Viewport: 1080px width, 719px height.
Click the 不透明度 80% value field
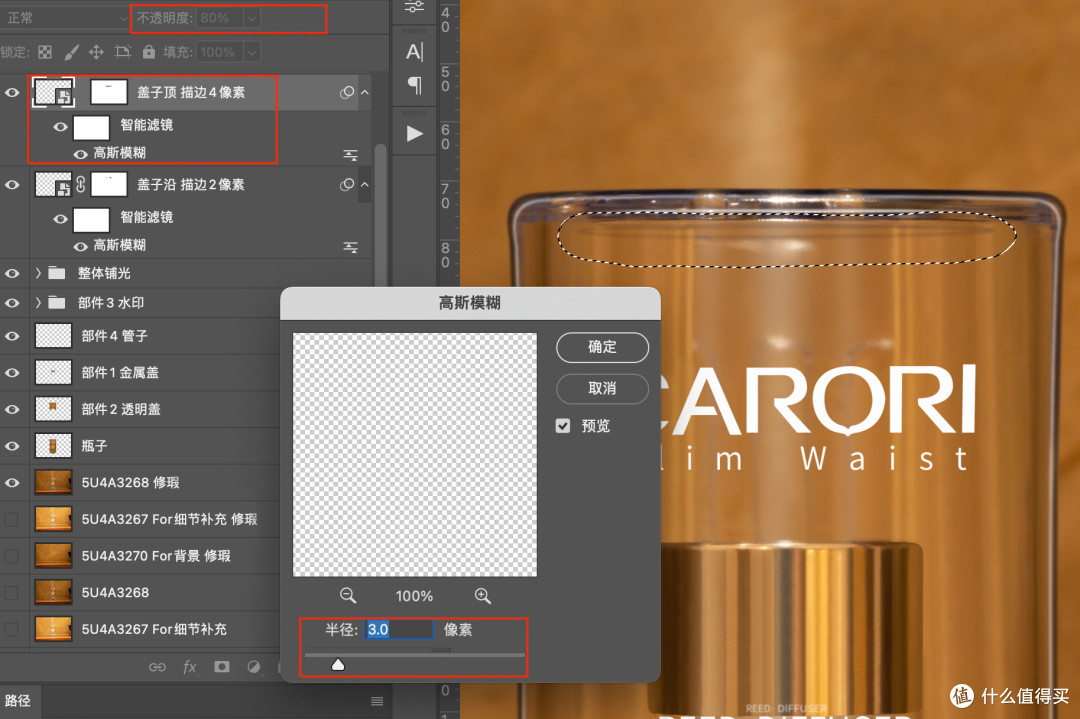220,19
